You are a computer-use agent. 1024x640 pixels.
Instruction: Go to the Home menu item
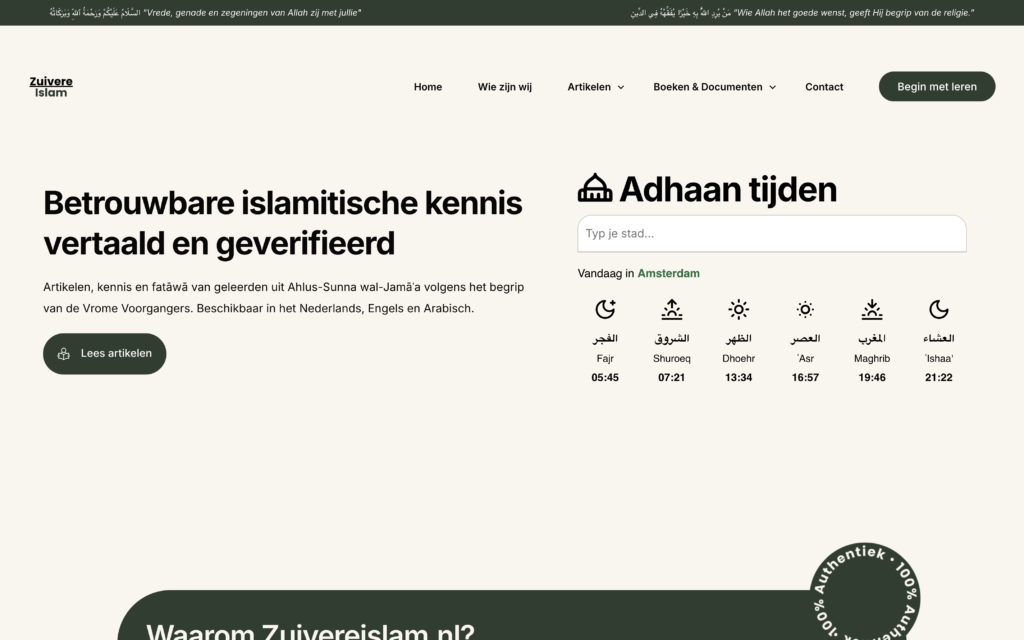pos(428,87)
